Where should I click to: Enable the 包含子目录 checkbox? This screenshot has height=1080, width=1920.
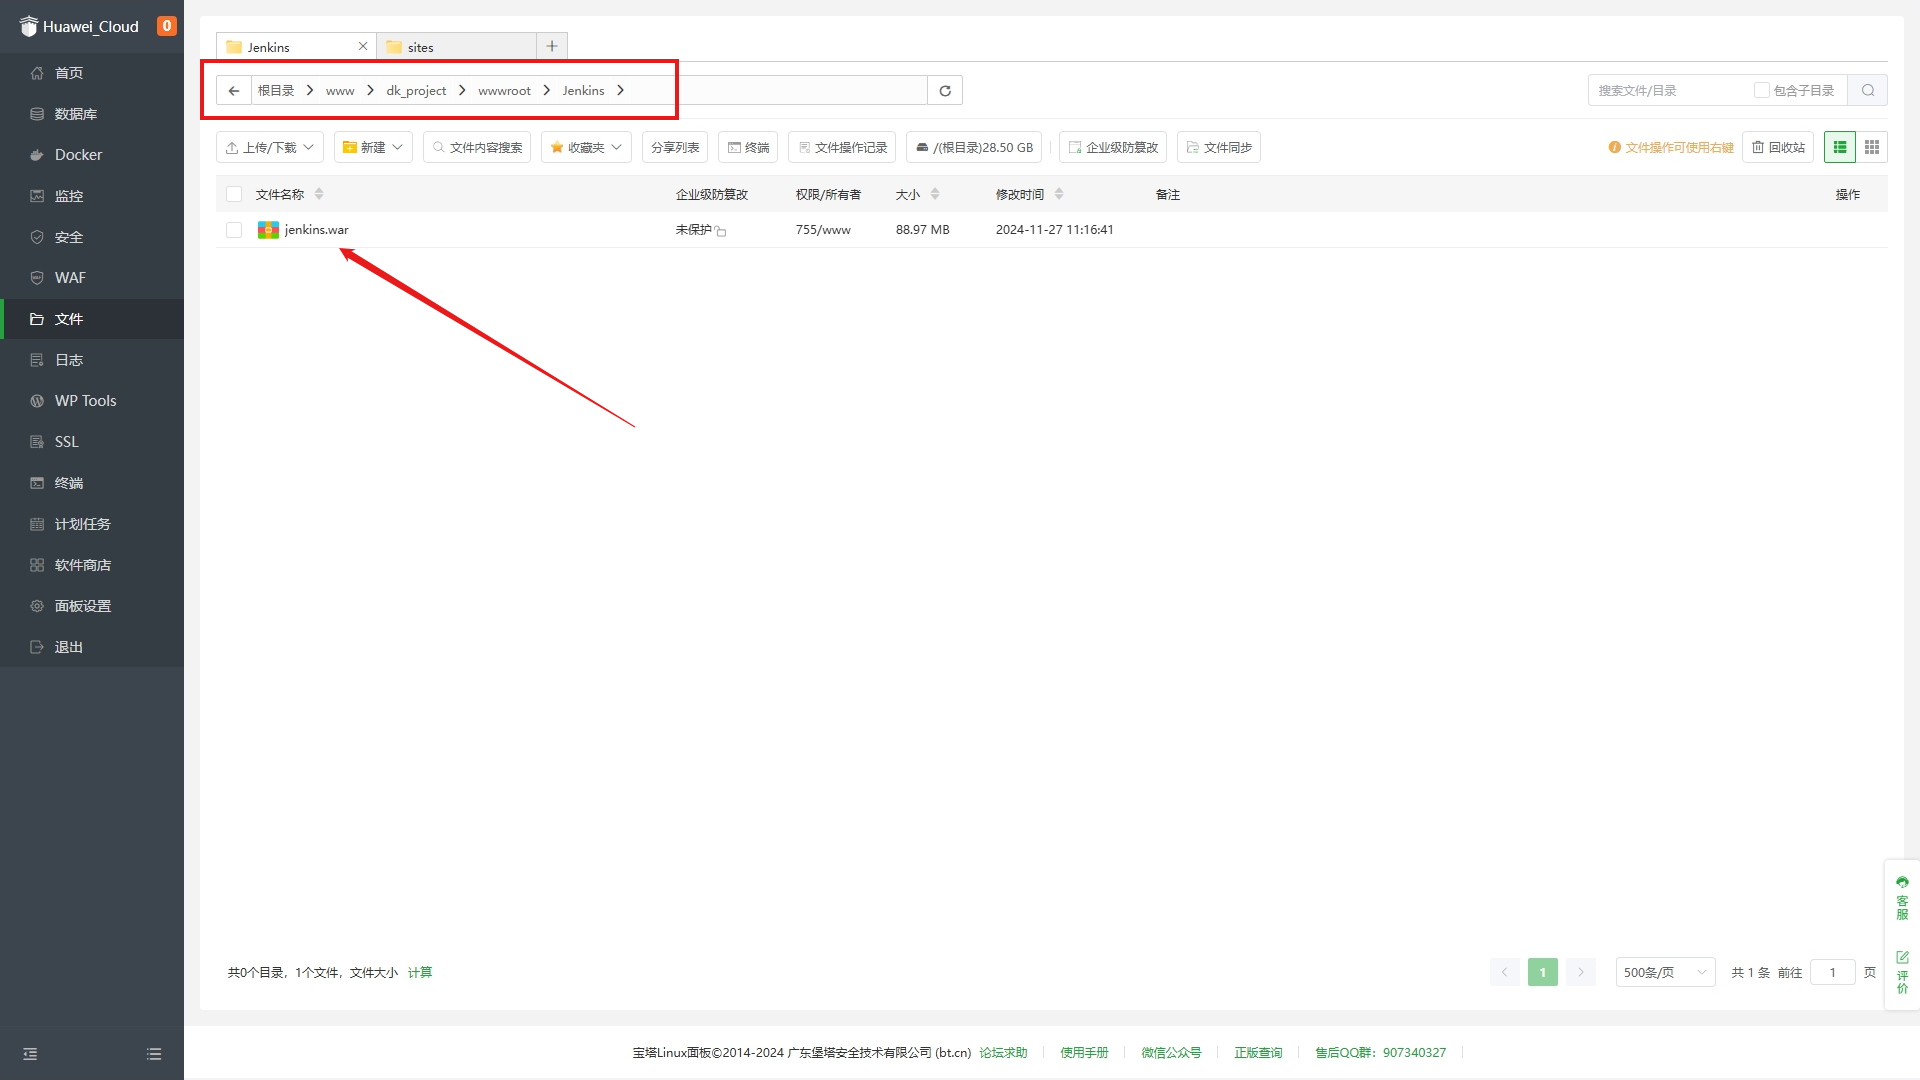1762,90
